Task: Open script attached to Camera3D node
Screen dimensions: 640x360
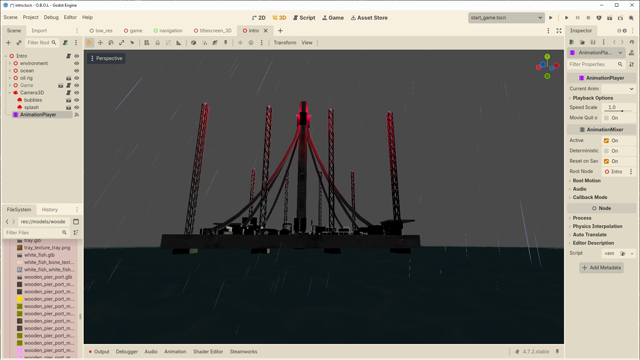Action: (69, 93)
